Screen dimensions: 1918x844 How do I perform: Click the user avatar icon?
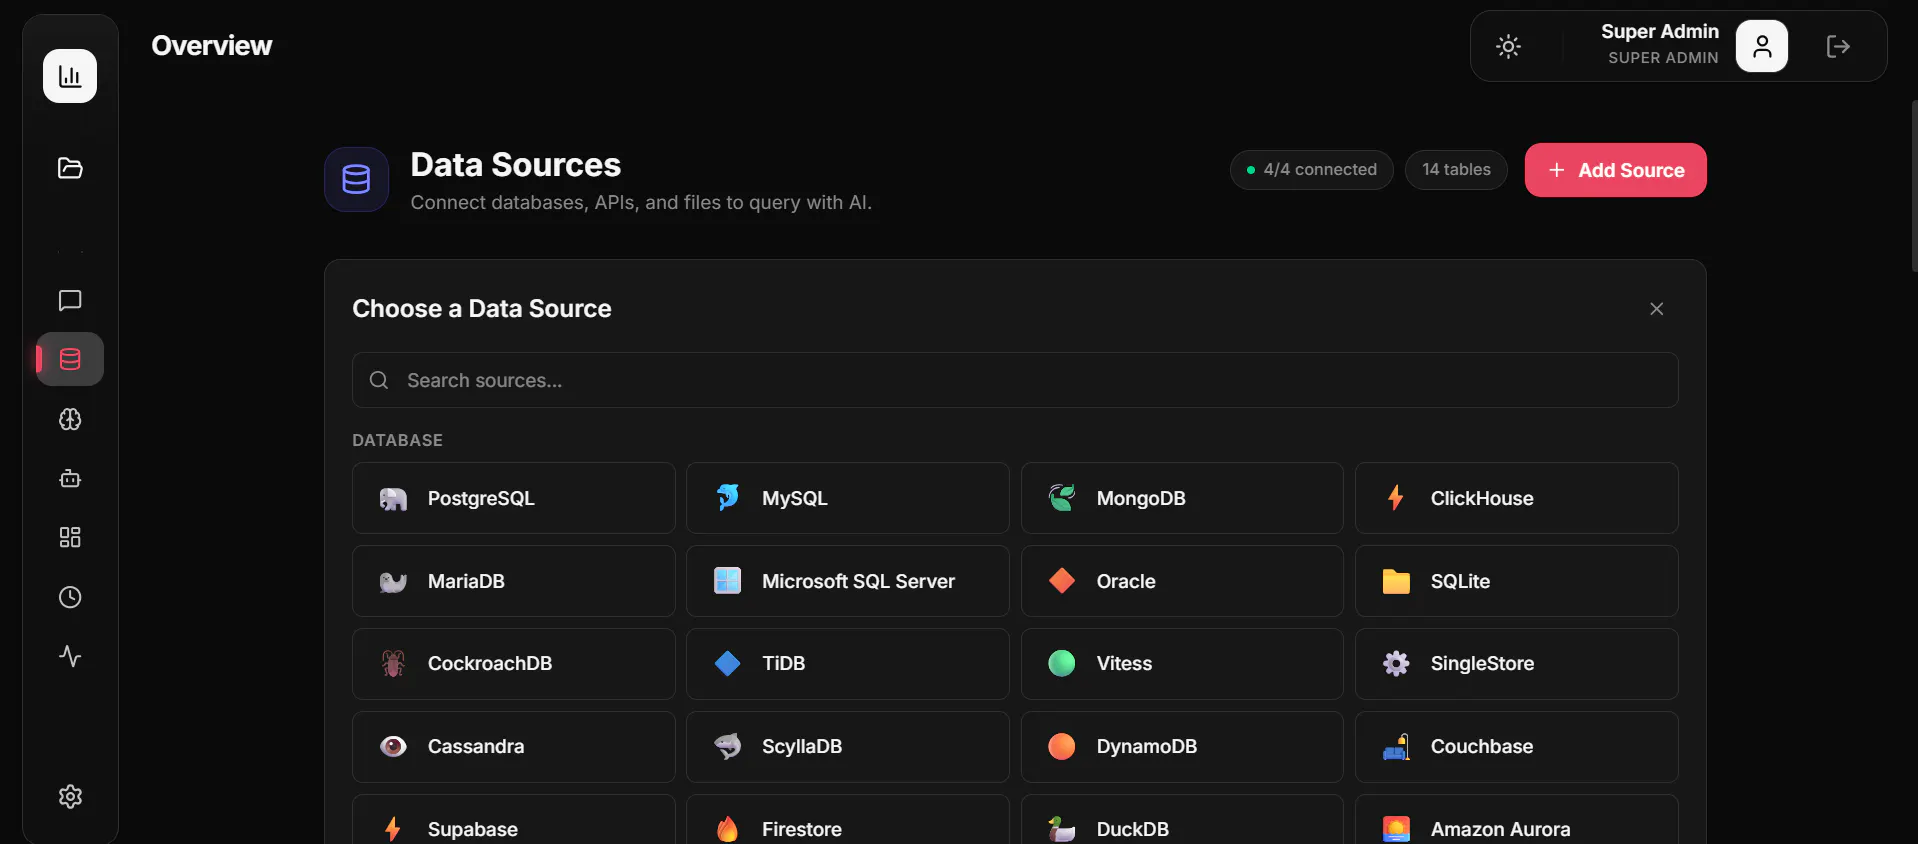click(x=1762, y=46)
